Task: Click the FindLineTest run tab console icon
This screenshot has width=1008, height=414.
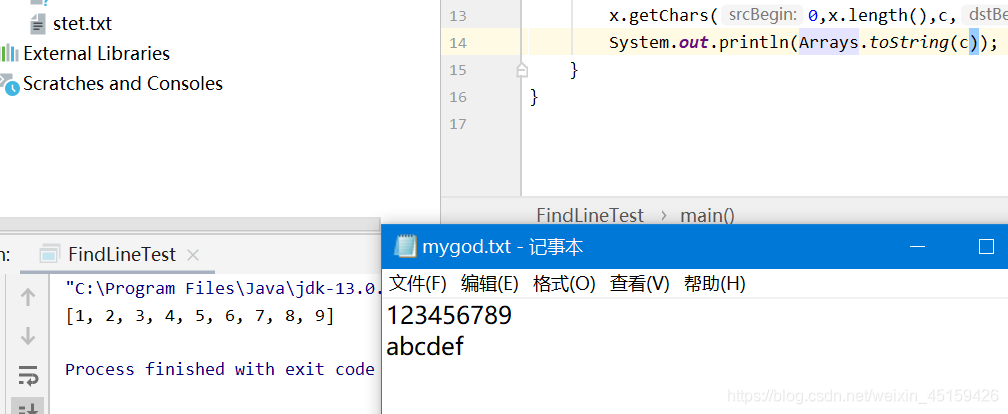Action: point(50,255)
